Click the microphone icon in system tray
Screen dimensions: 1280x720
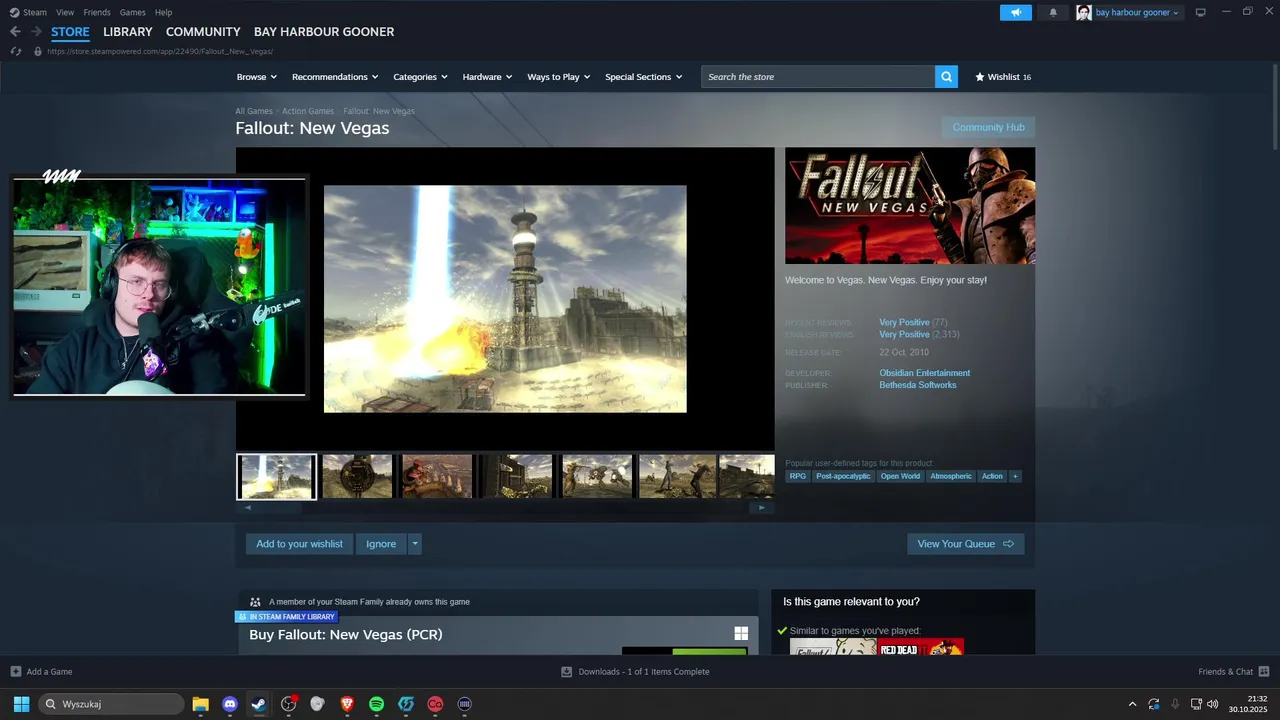[x=1175, y=704]
